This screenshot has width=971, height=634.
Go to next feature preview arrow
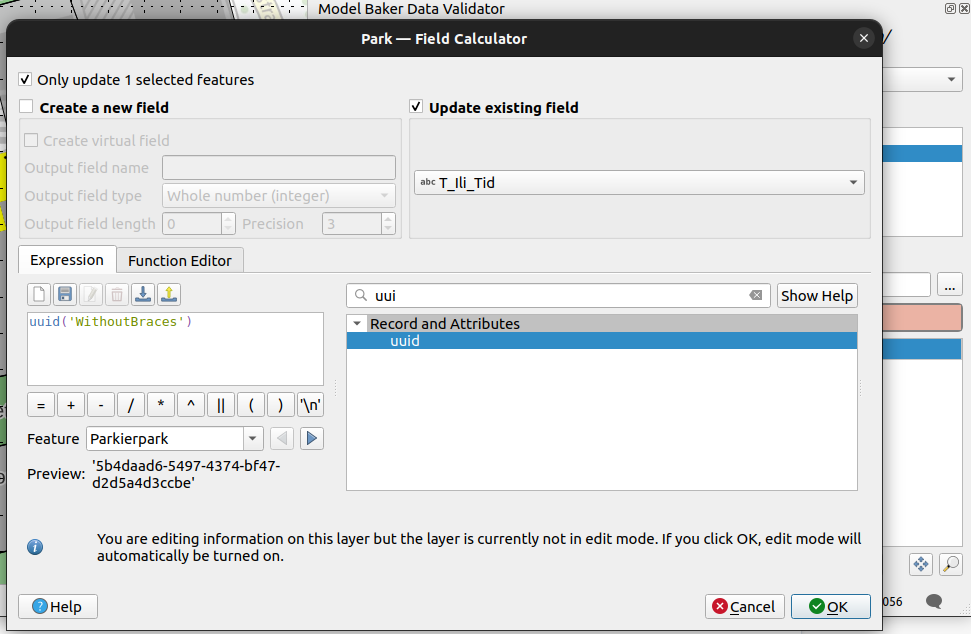[312, 438]
